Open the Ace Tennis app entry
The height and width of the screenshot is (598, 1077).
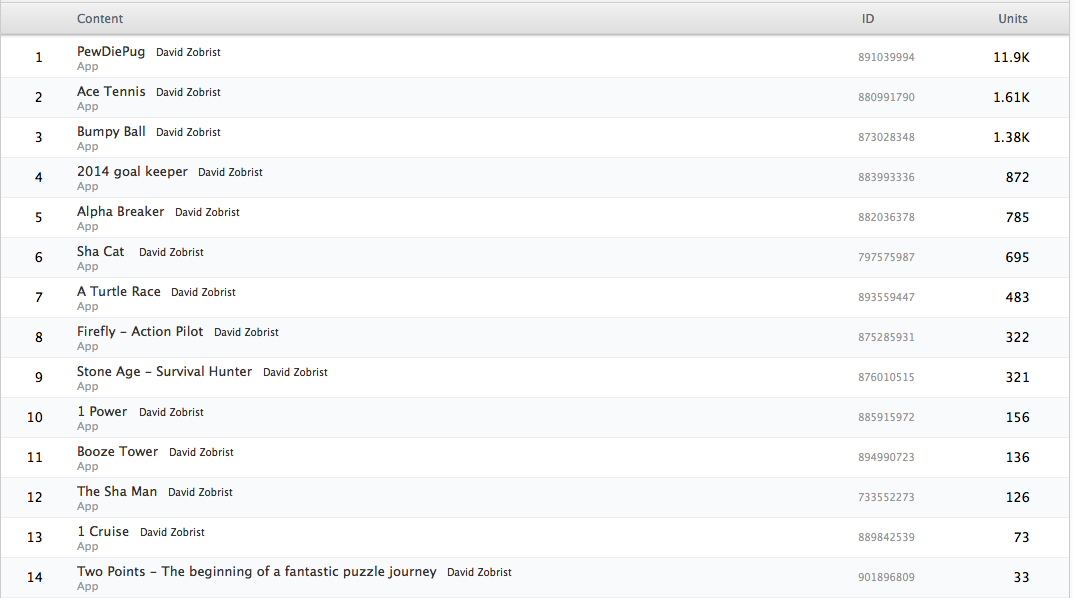(111, 91)
